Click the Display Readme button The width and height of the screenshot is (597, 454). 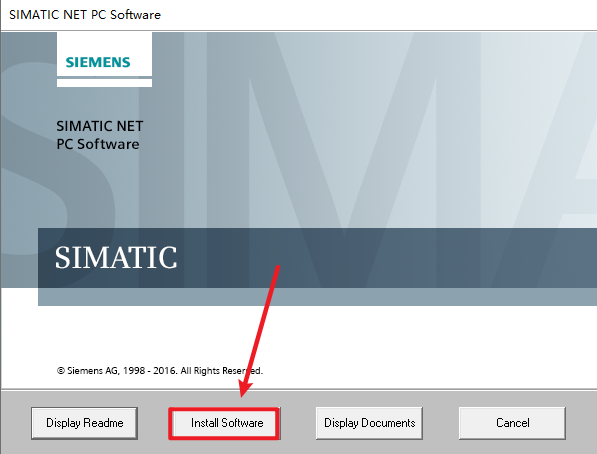tap(84, 423)
